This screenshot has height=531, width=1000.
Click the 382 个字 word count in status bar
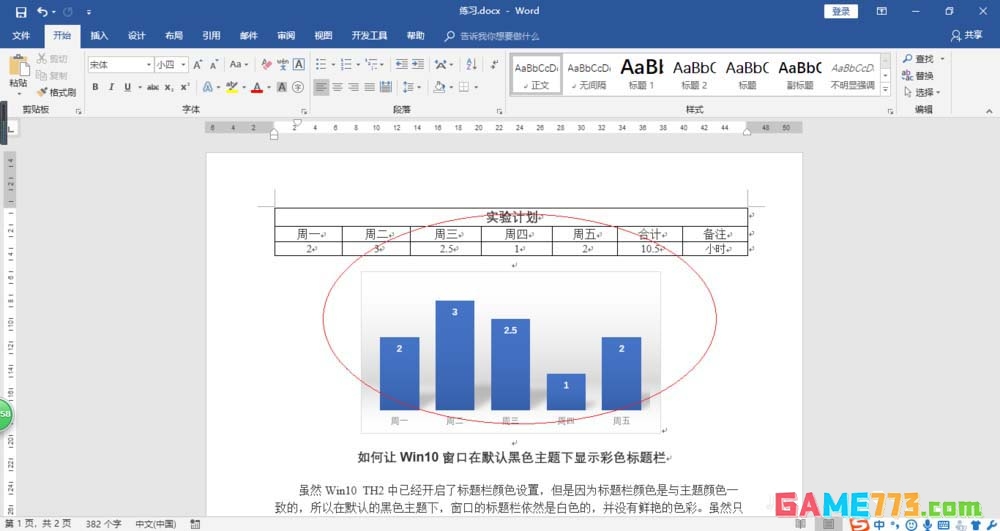click(103, 524)
